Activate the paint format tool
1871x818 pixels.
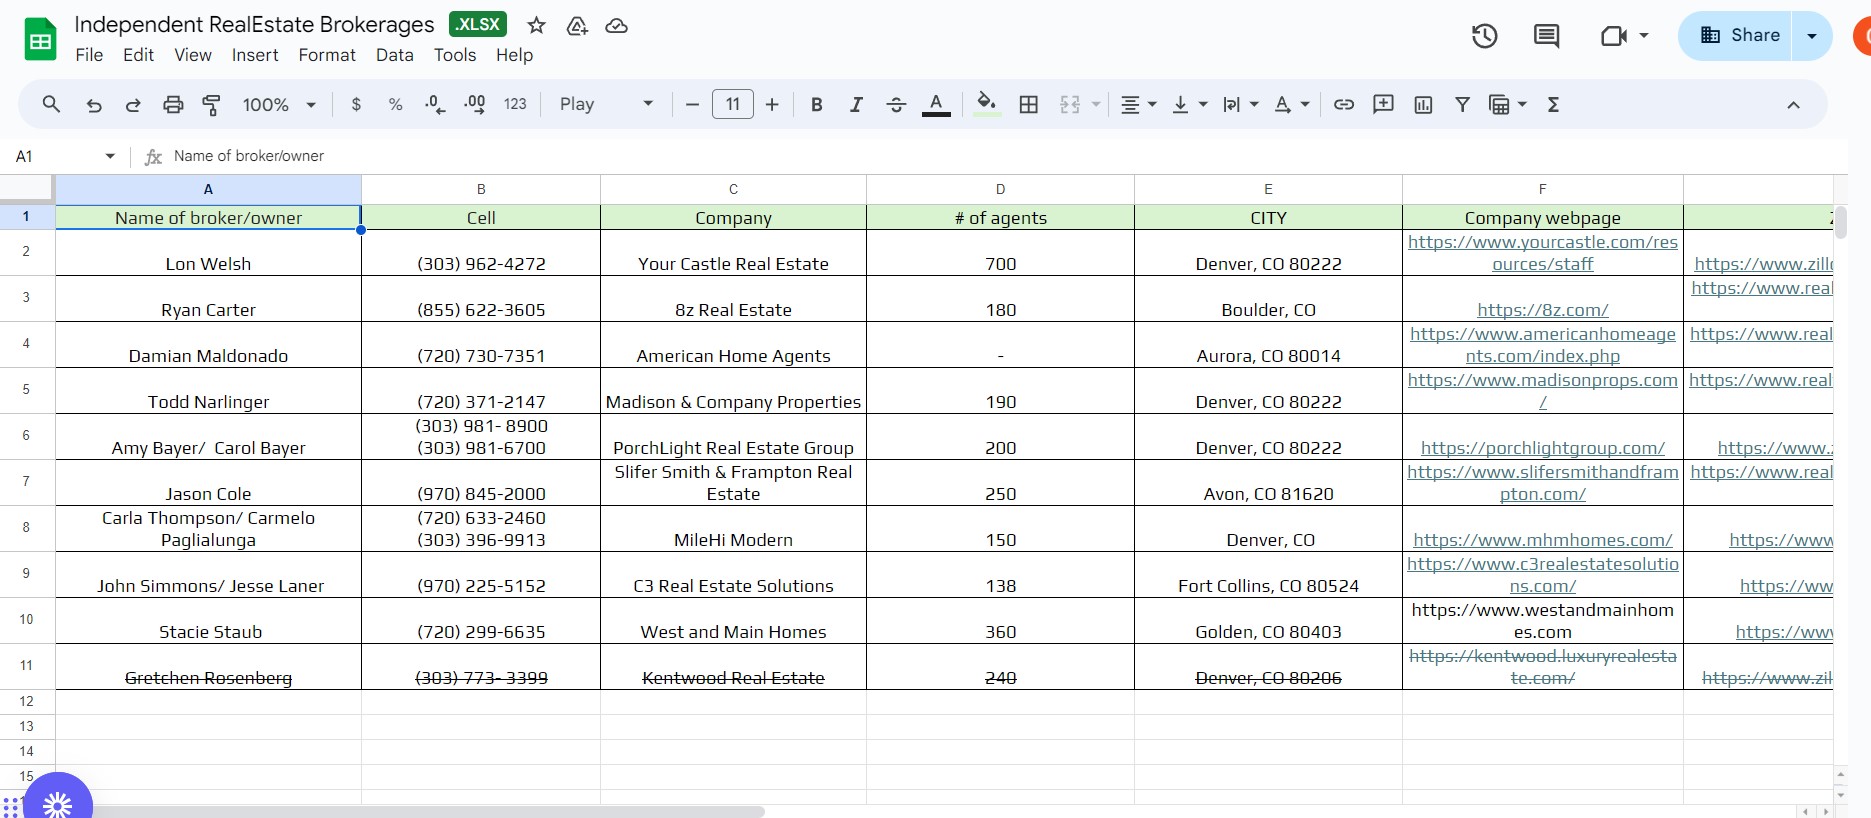212,104
